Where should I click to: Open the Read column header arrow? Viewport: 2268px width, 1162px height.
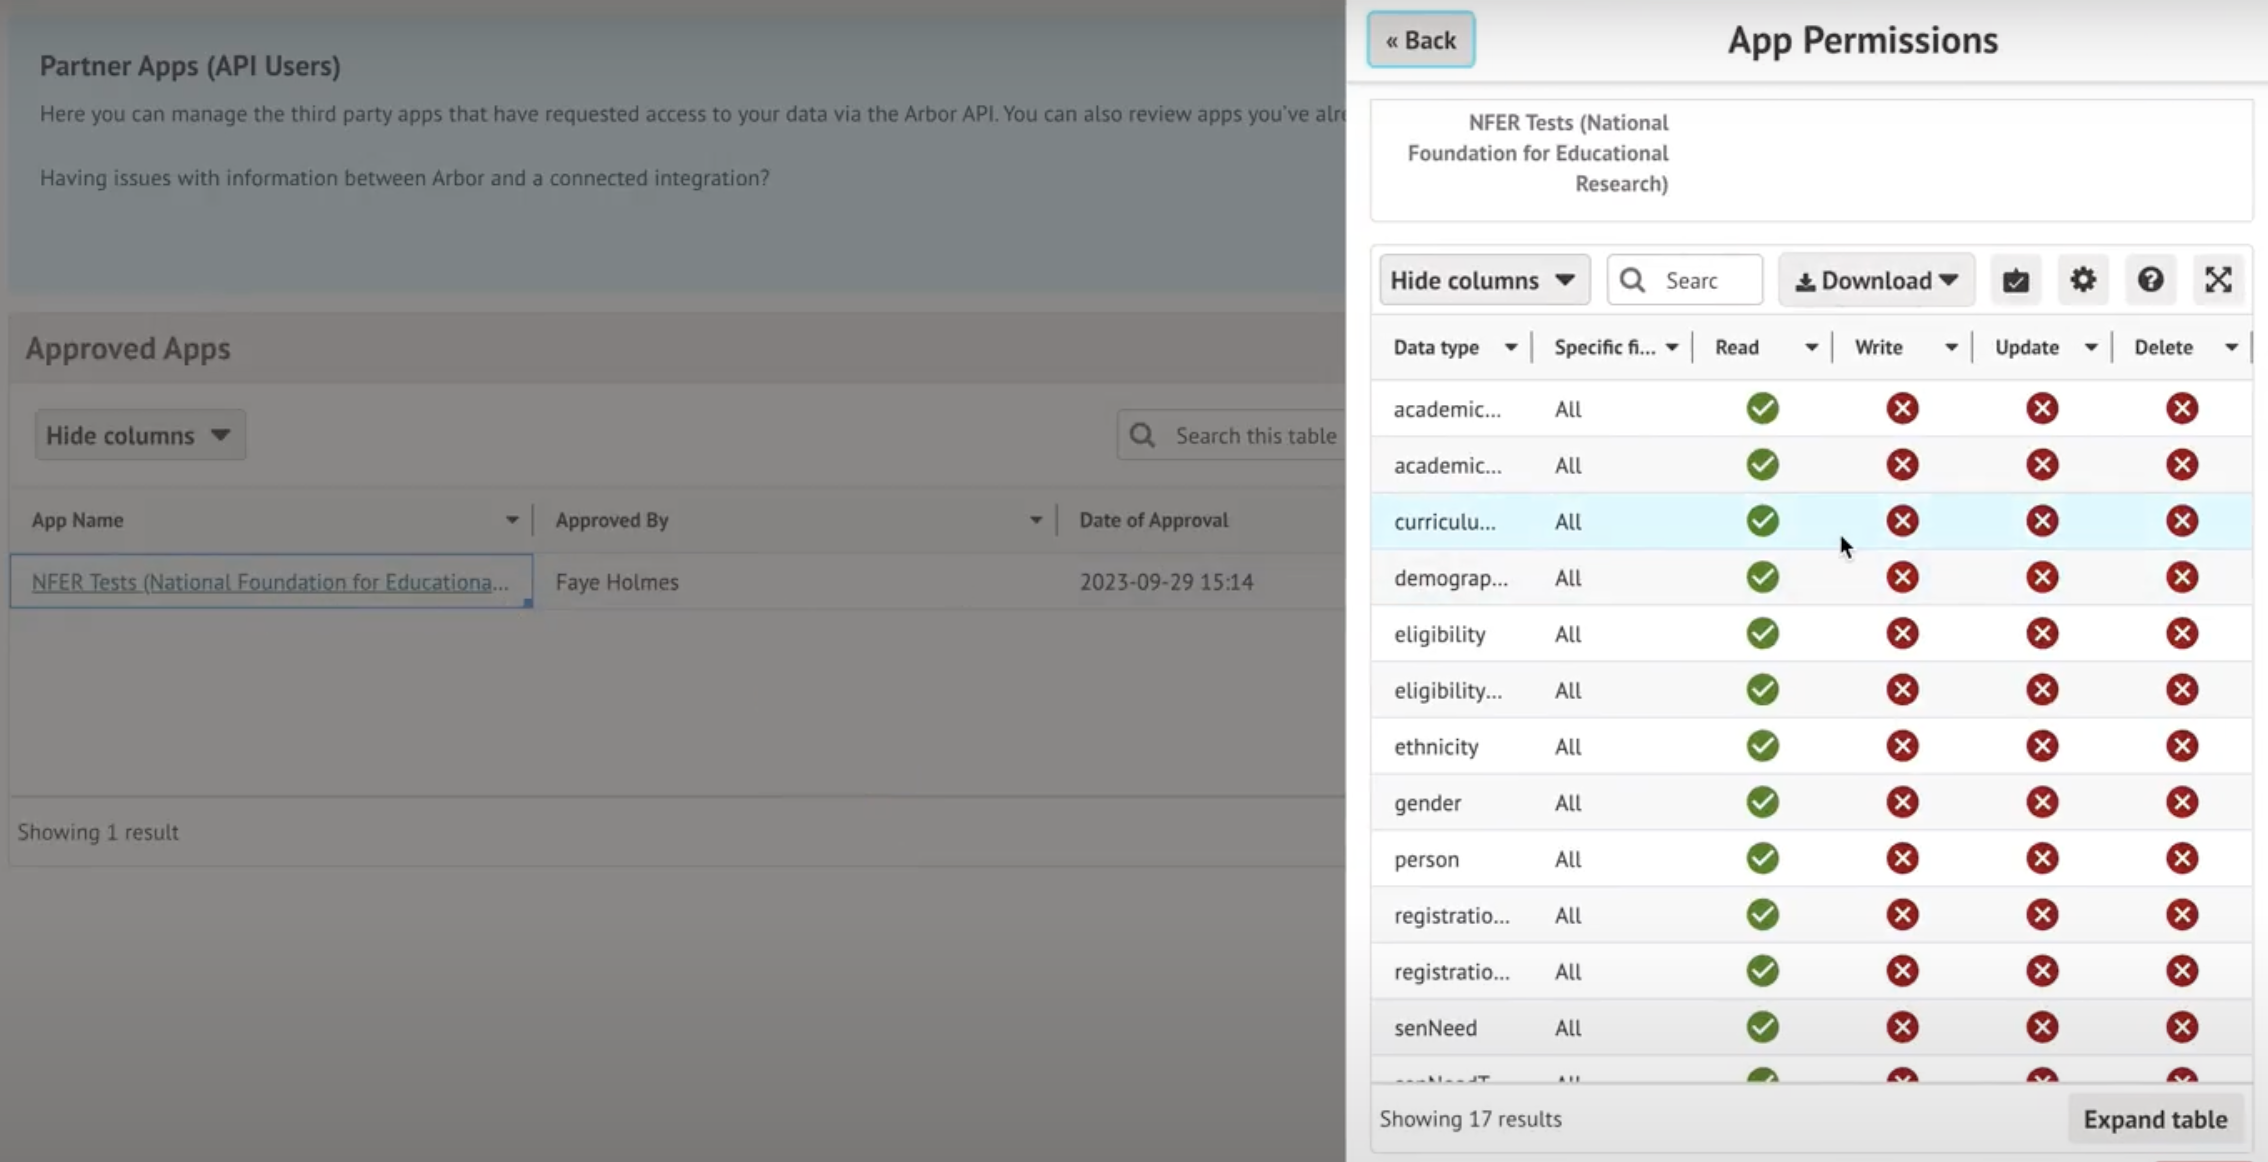click(1811, 348)
